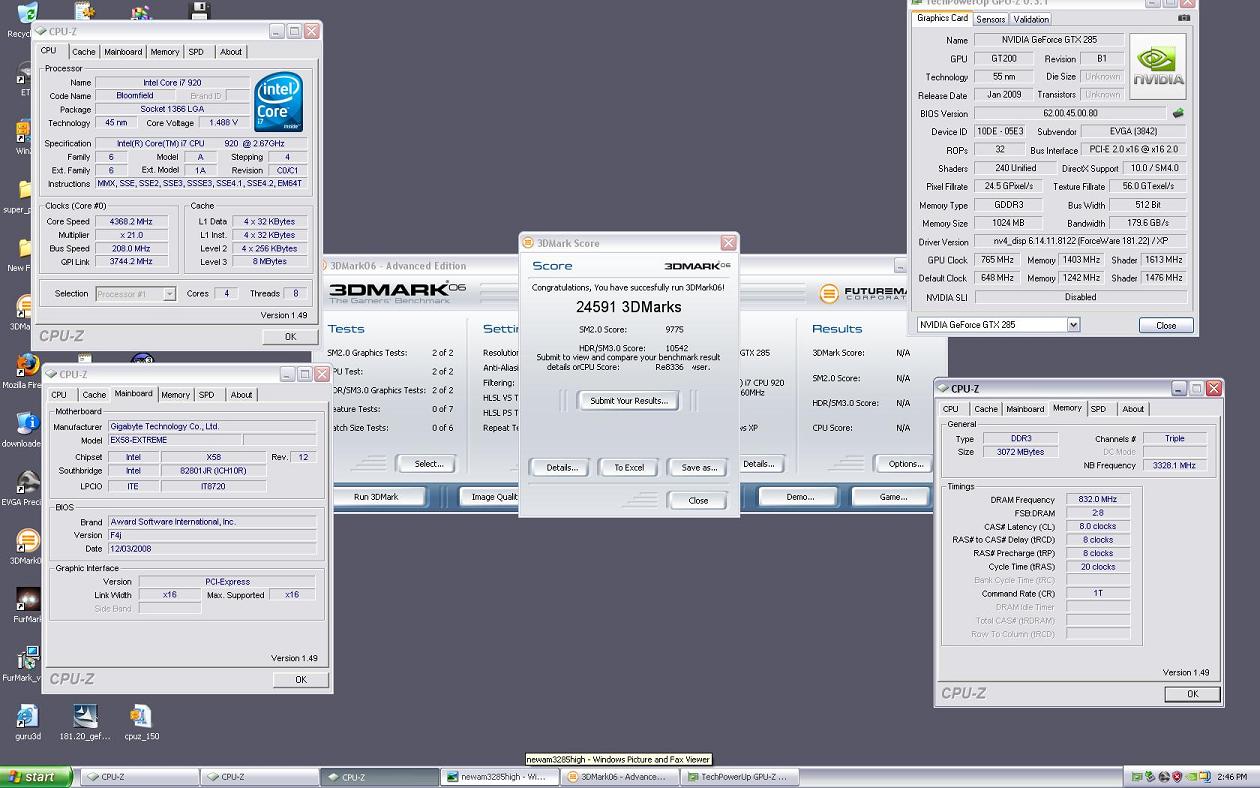Click Options button in 3DMark06 Results
The height and width of the screenshot is (788, 1260).
tap(905, 464)
